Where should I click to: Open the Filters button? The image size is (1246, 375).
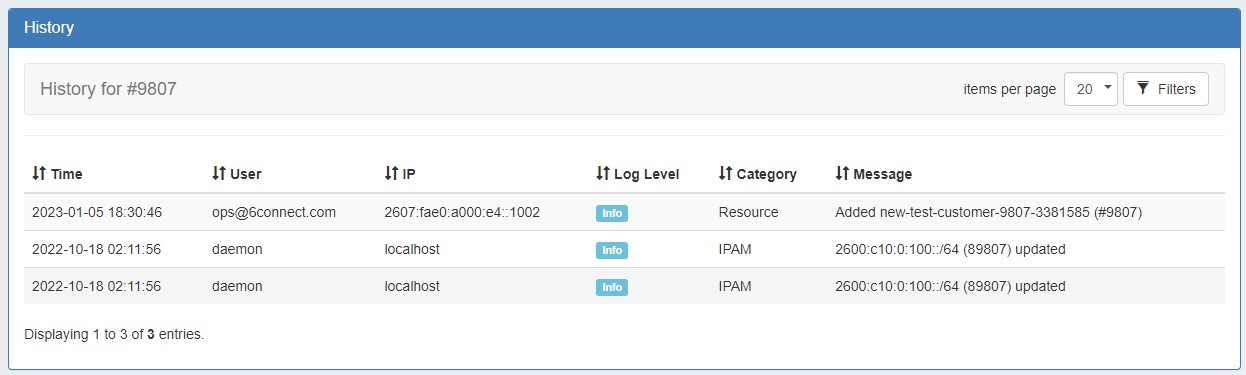(x=1166, y=89)
